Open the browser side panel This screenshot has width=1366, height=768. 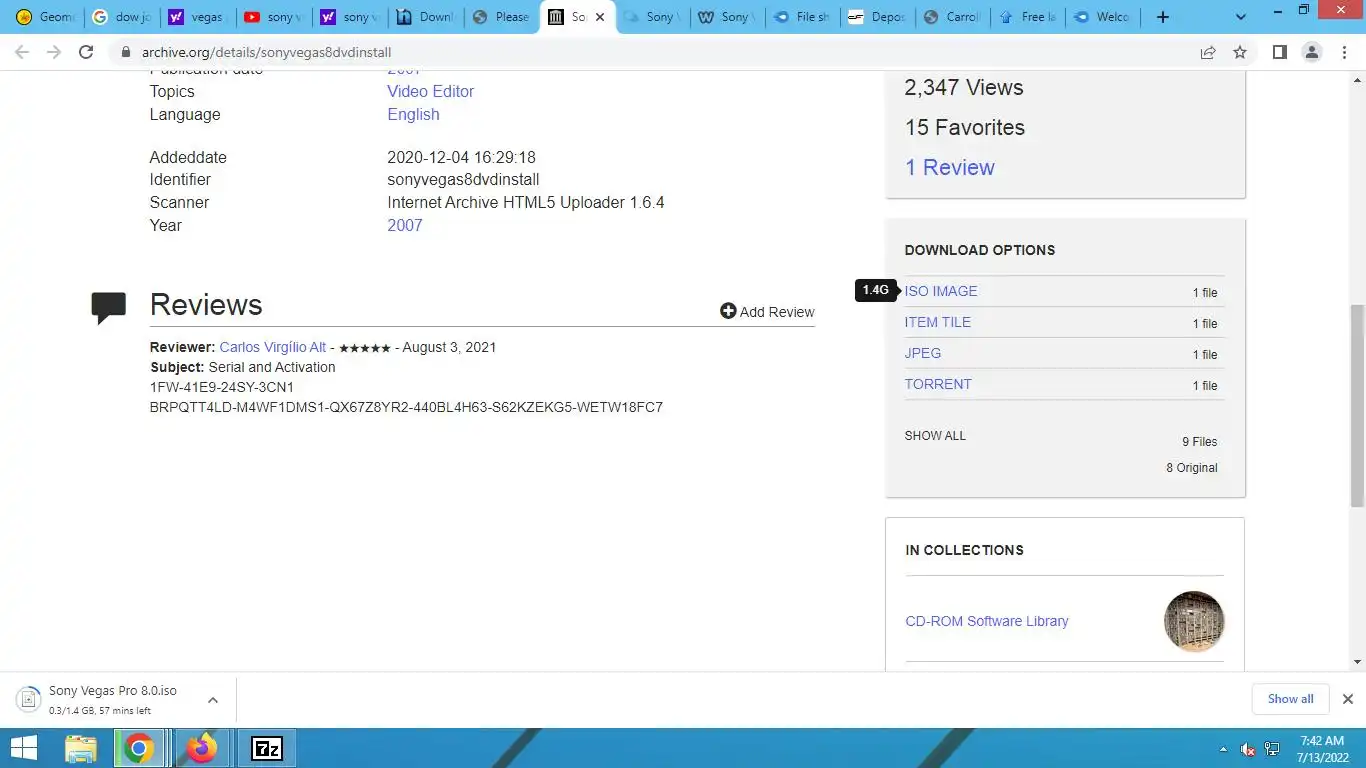coord(1279,52)
